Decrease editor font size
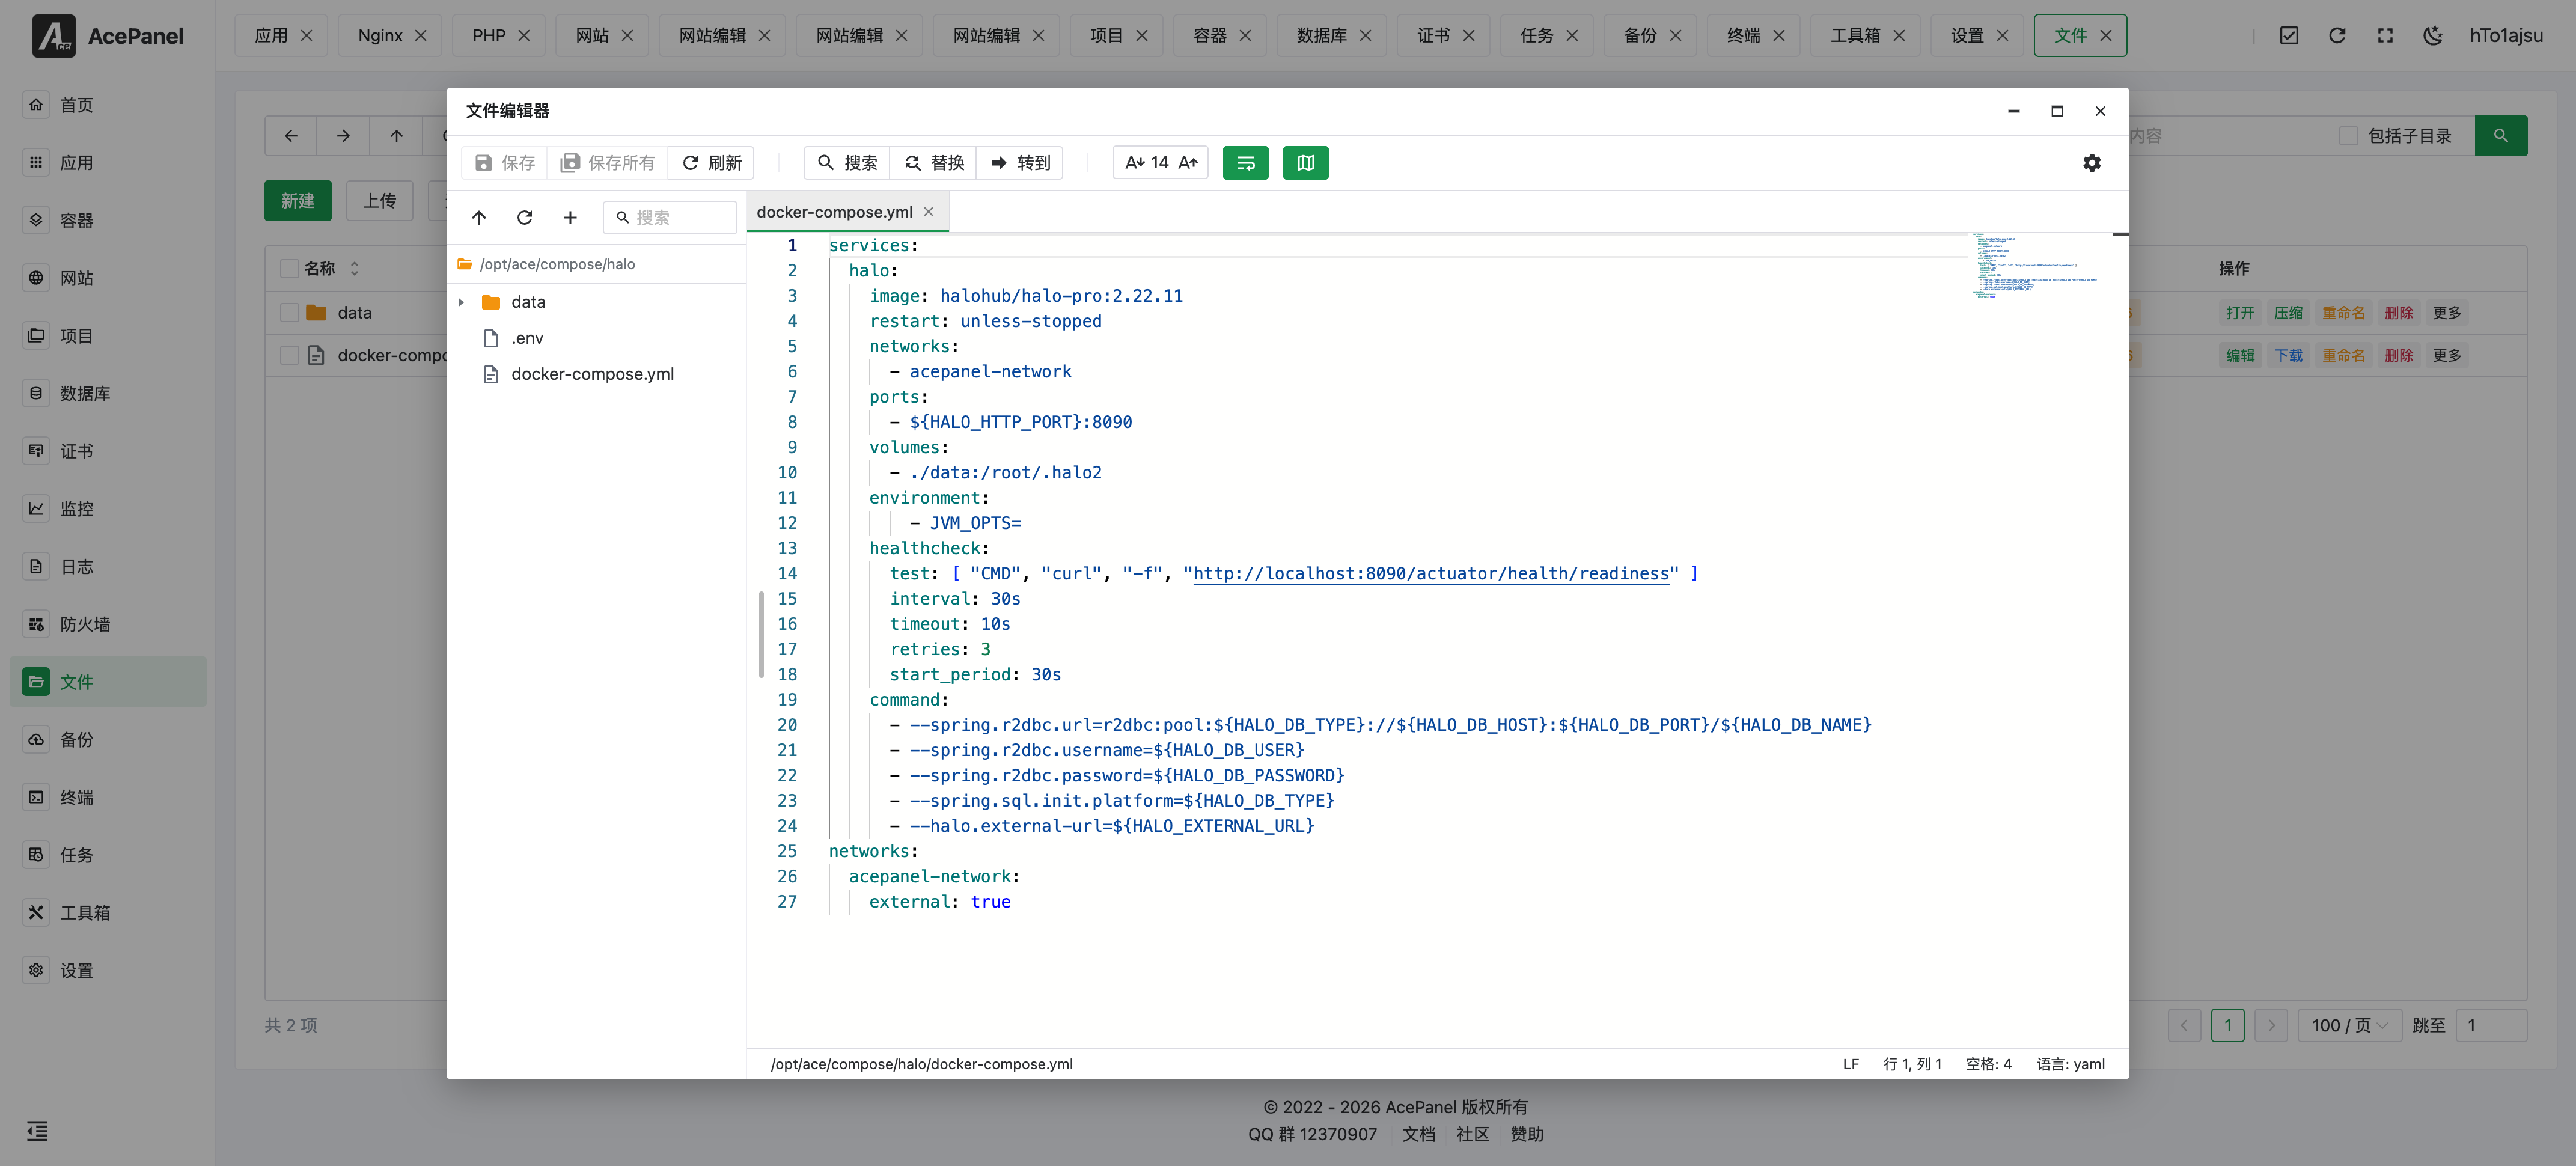 pyautogui.click(x=1134, y=163)
